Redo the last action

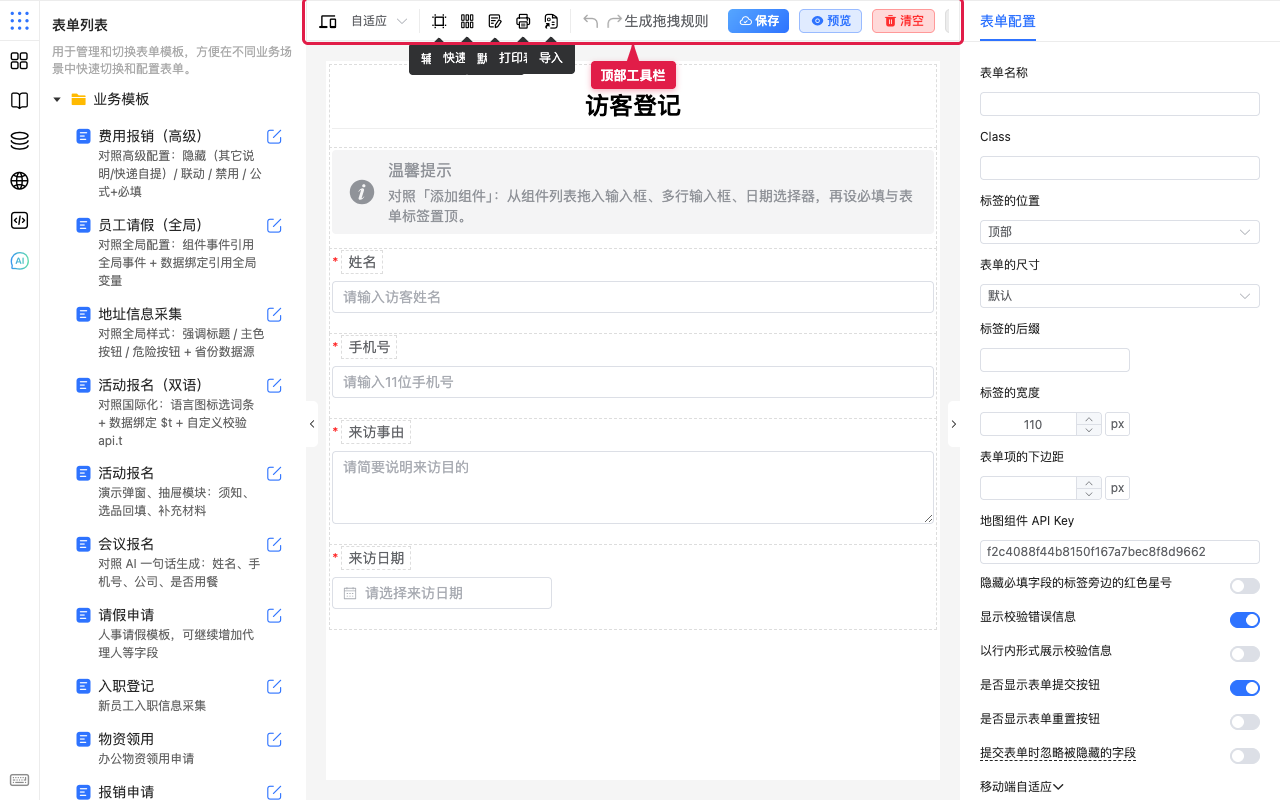pos(614,21)
